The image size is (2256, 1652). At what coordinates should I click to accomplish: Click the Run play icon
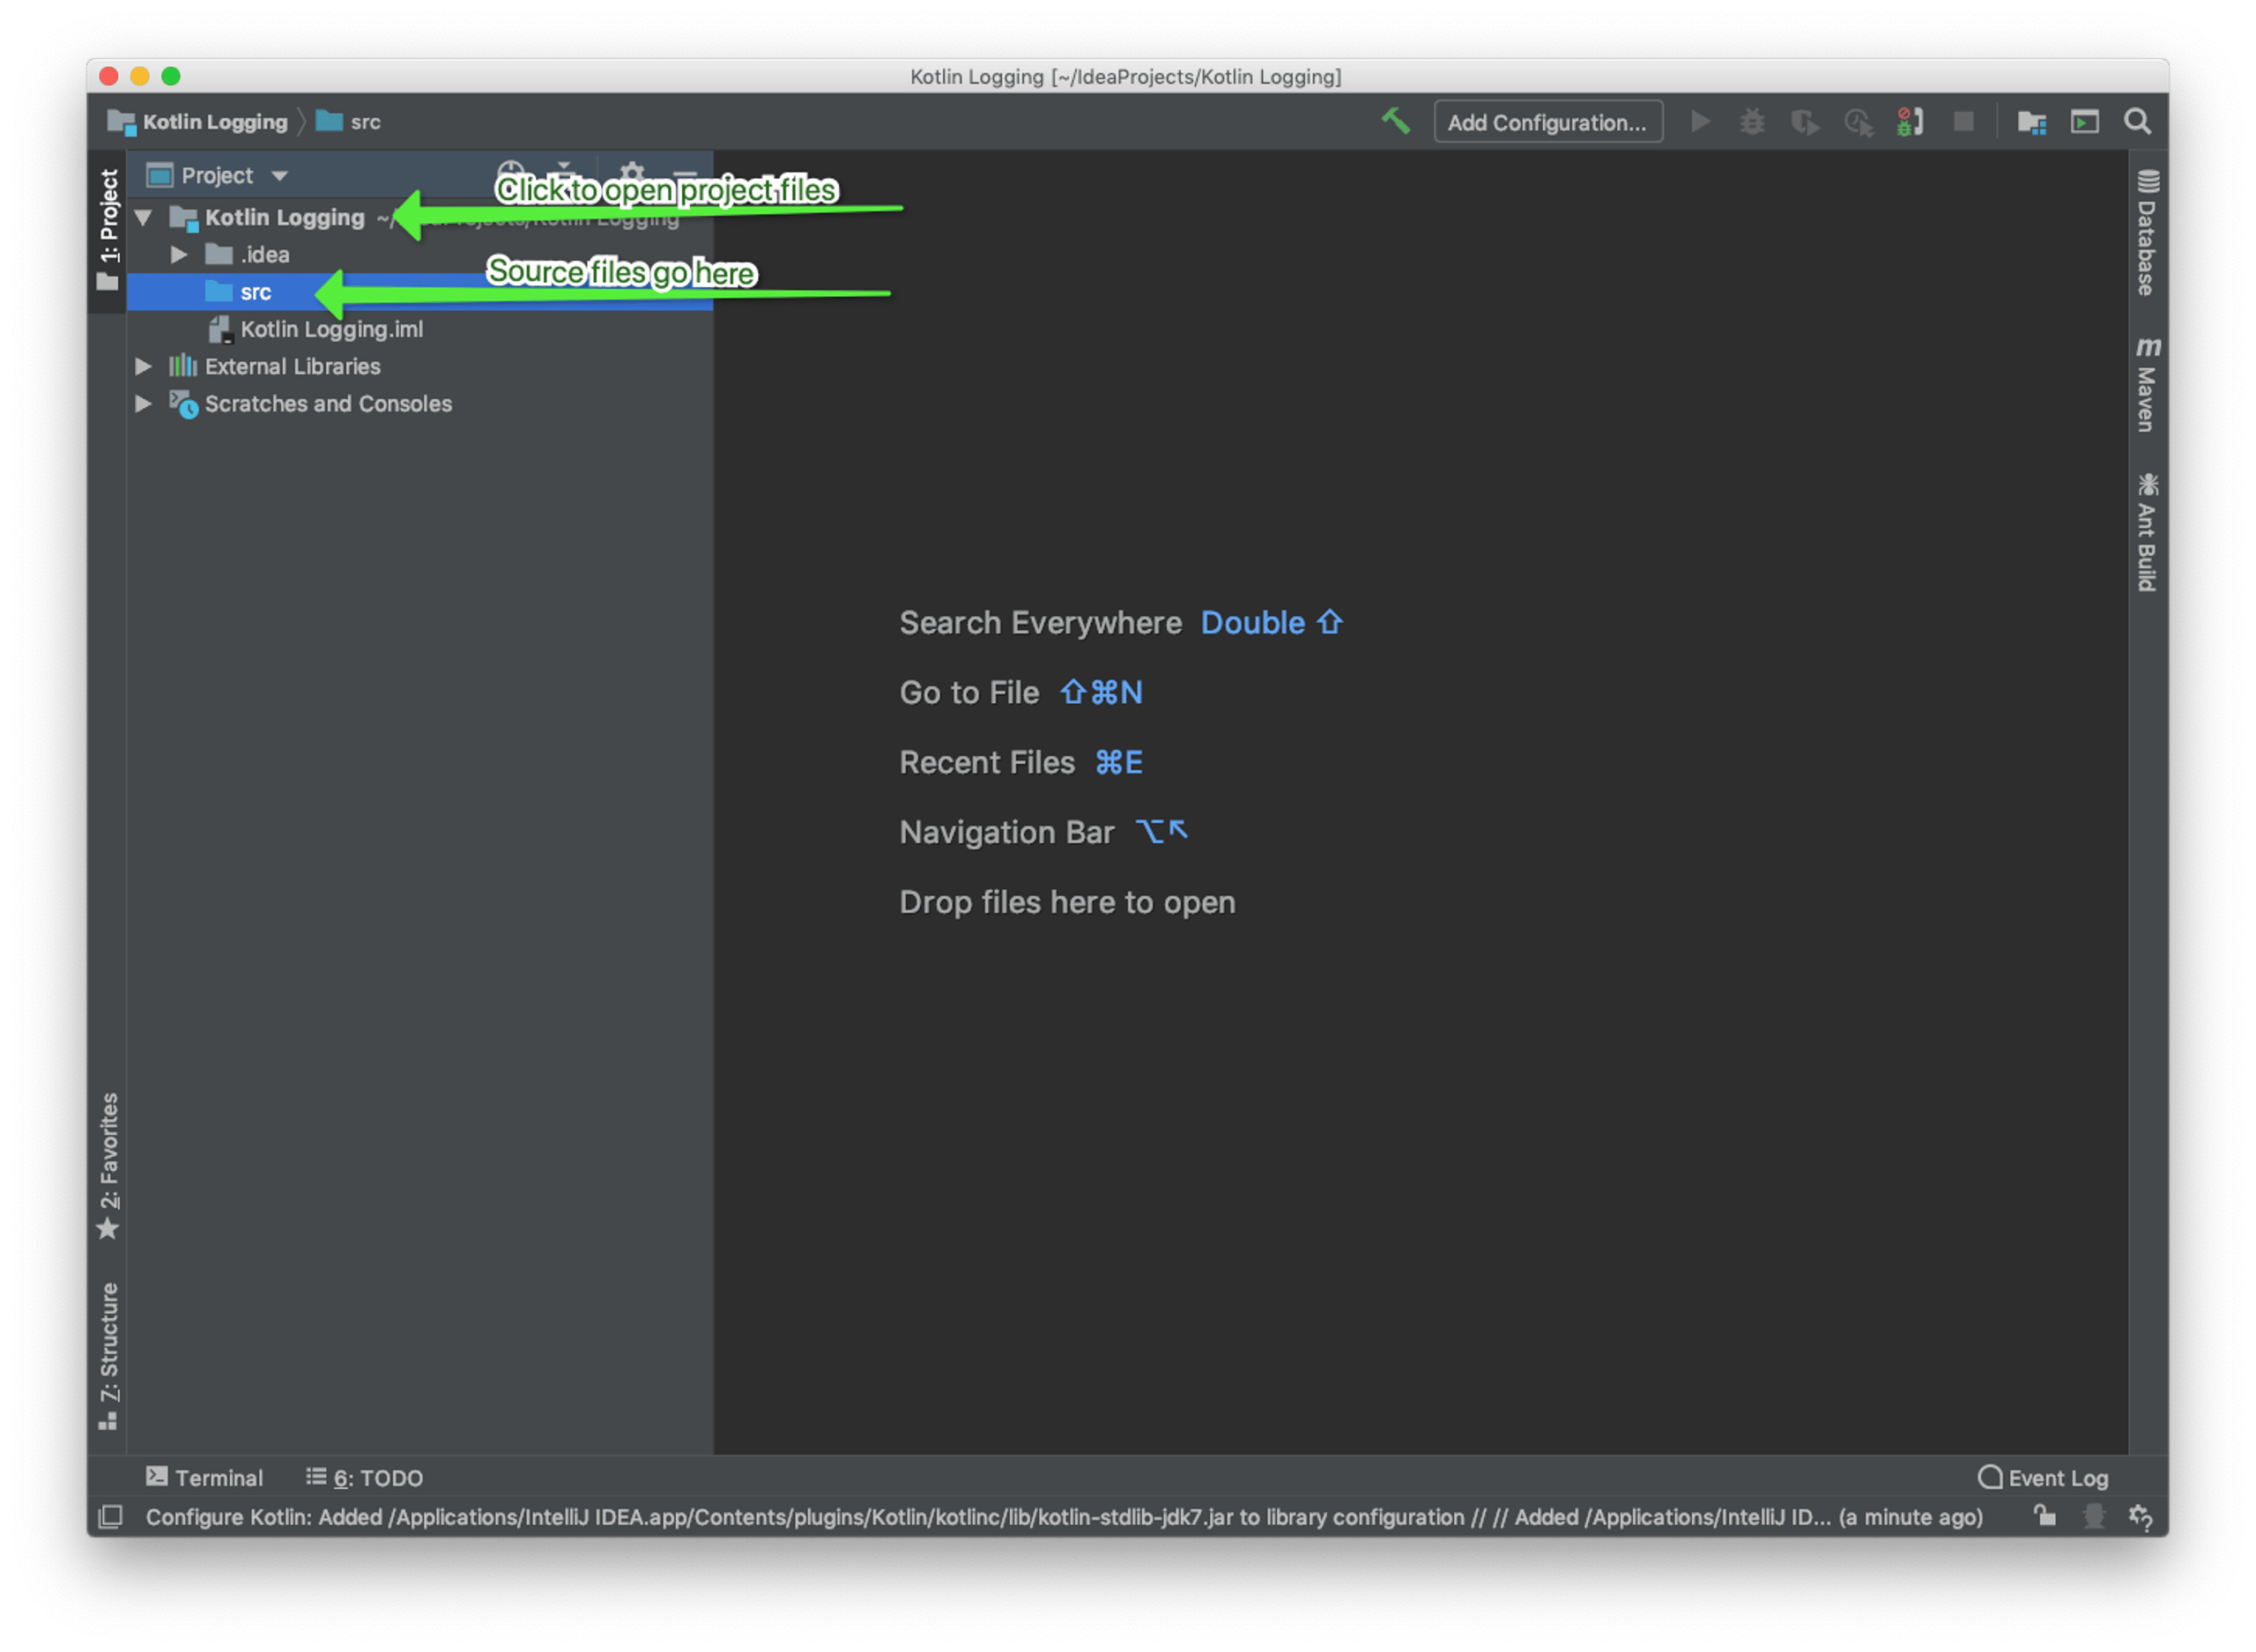(1699, 122)
